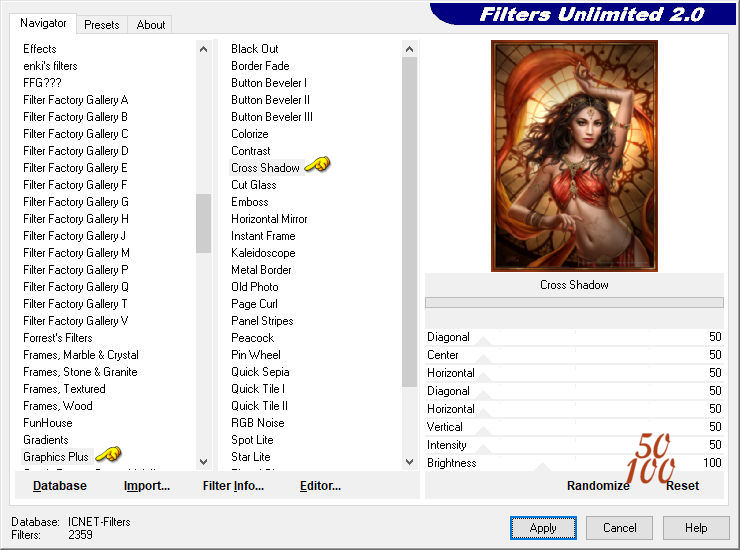Click the category list scrollbar thumb

(x=203, y=223)
